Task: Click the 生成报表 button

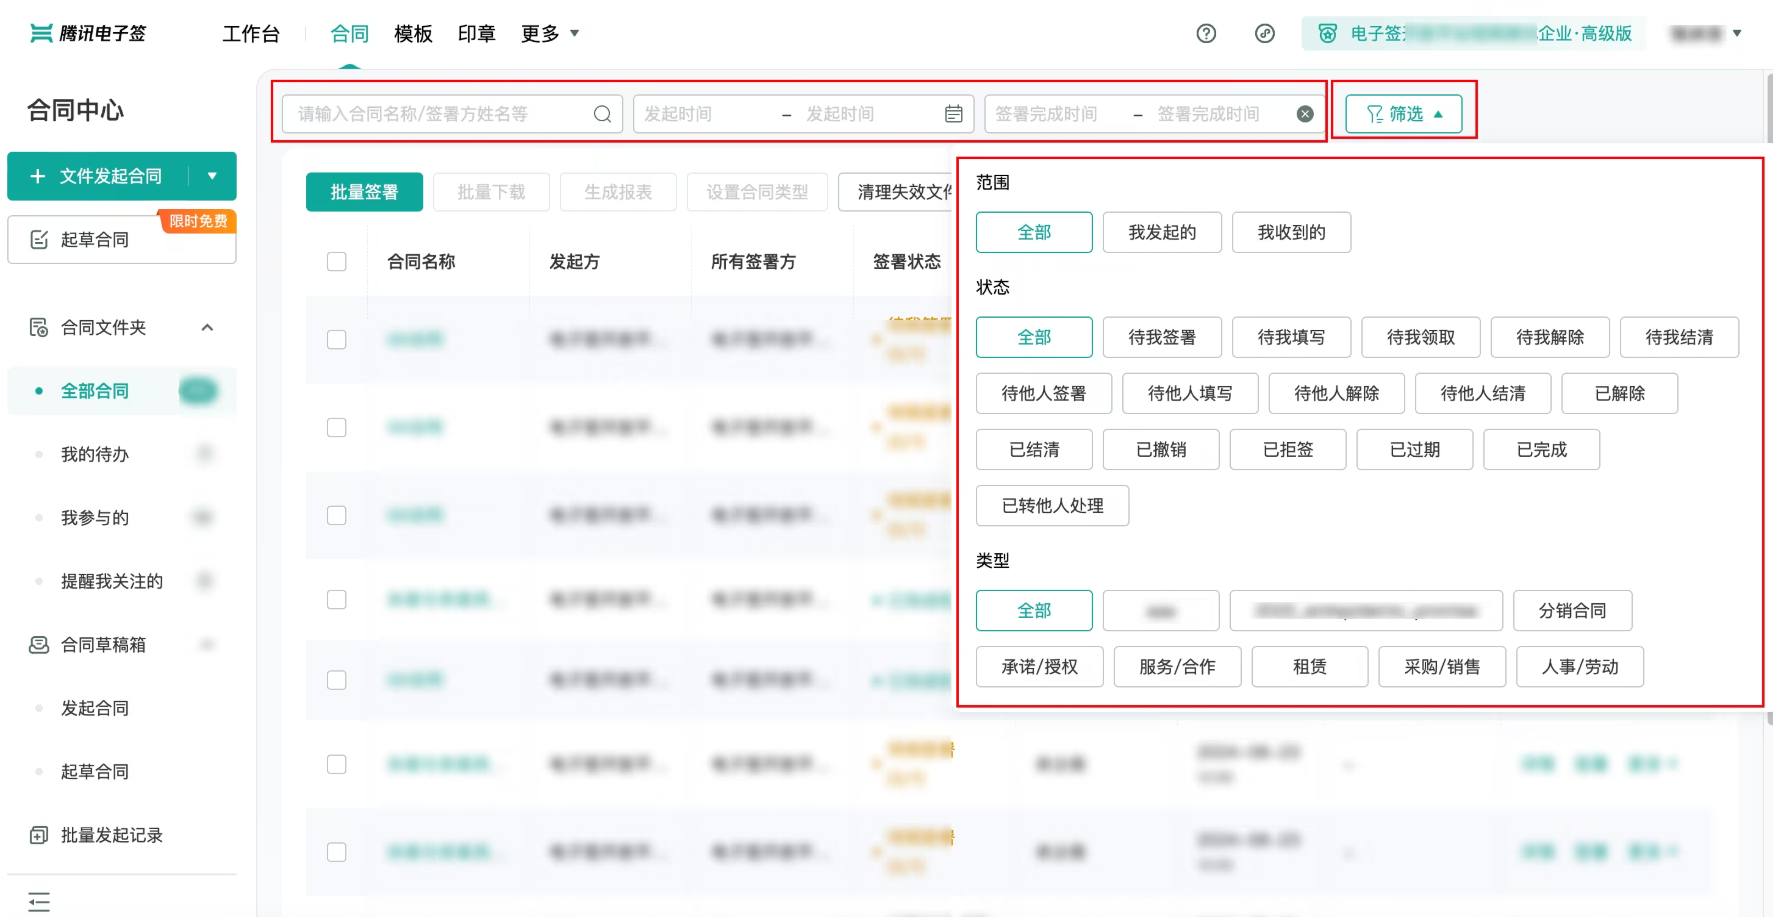Action: click(618, 192)
